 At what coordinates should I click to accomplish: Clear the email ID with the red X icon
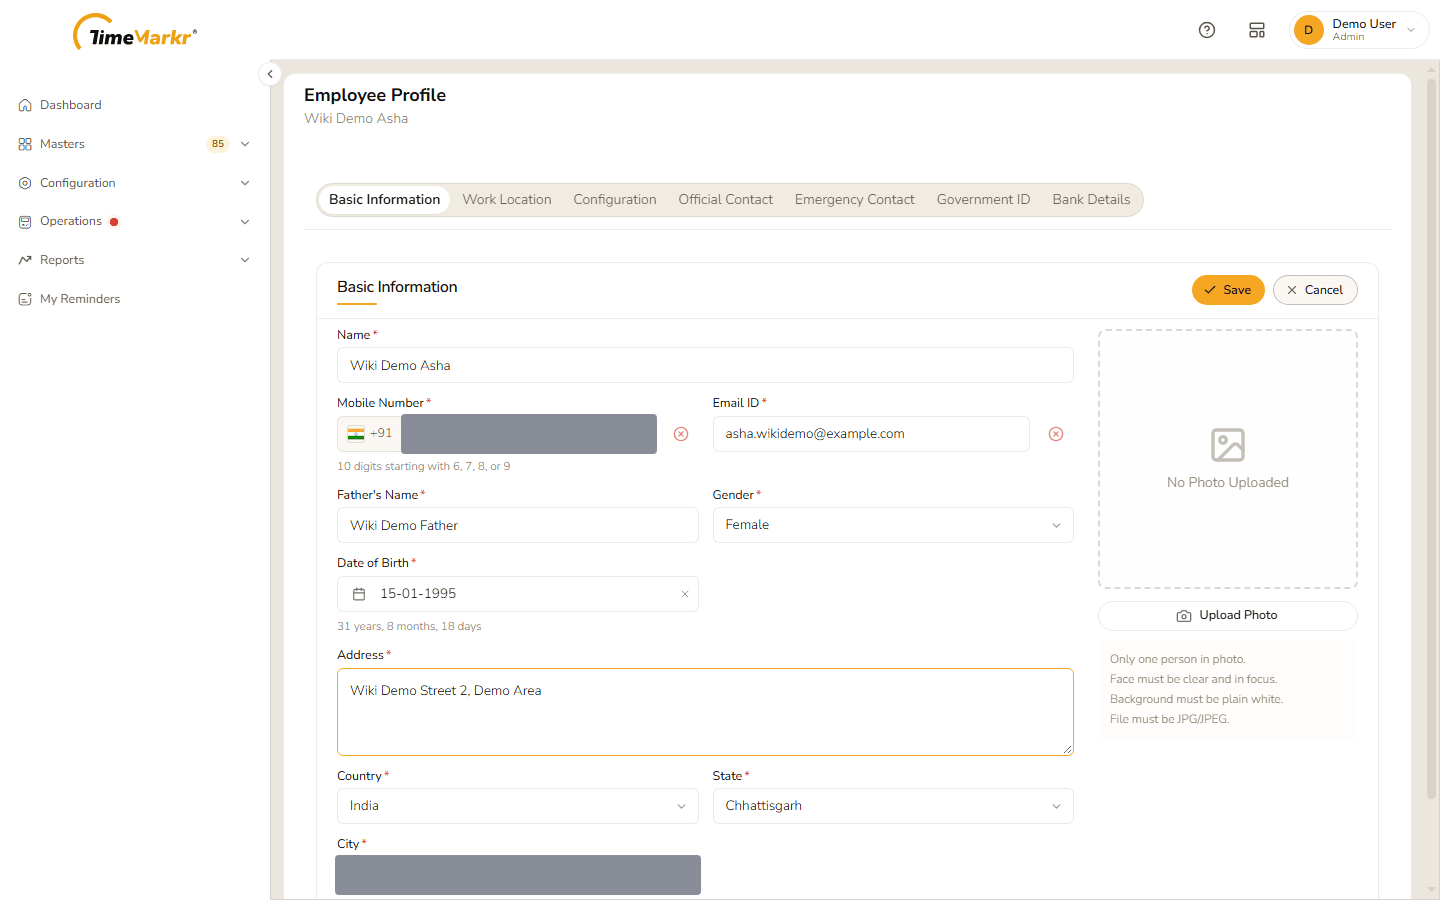pyautogui.click(x=1056, y=434)
